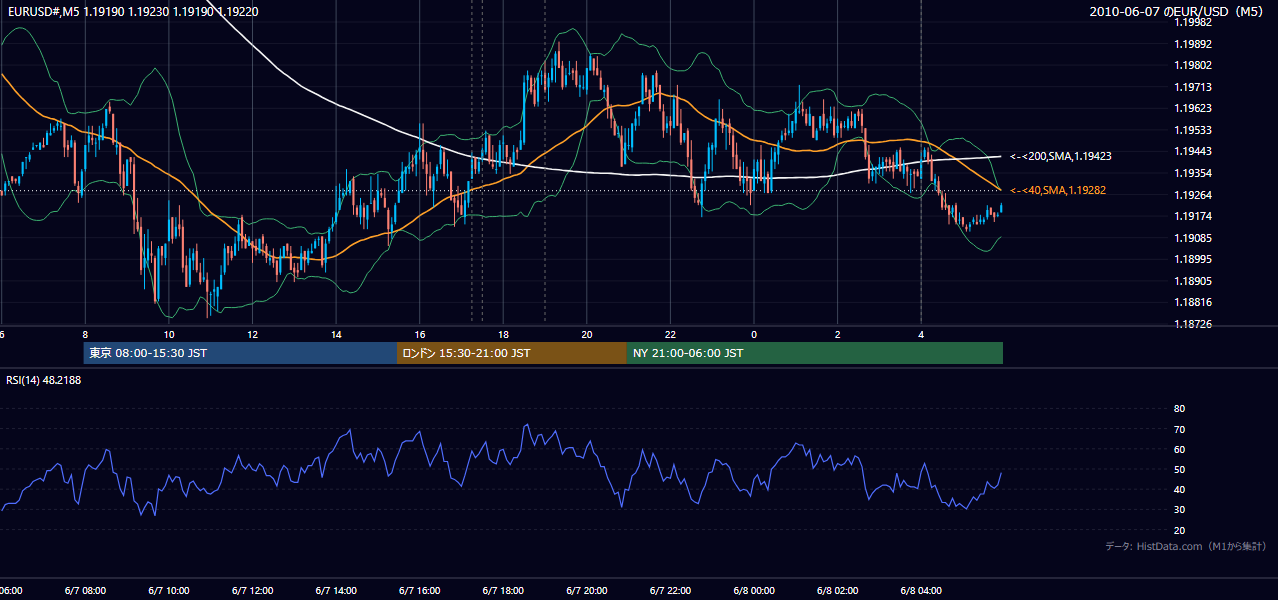The width and height of the screenshot is (1278, 600).
Task: Click hour label 14 under the price chart
Action: pos(336,334)
